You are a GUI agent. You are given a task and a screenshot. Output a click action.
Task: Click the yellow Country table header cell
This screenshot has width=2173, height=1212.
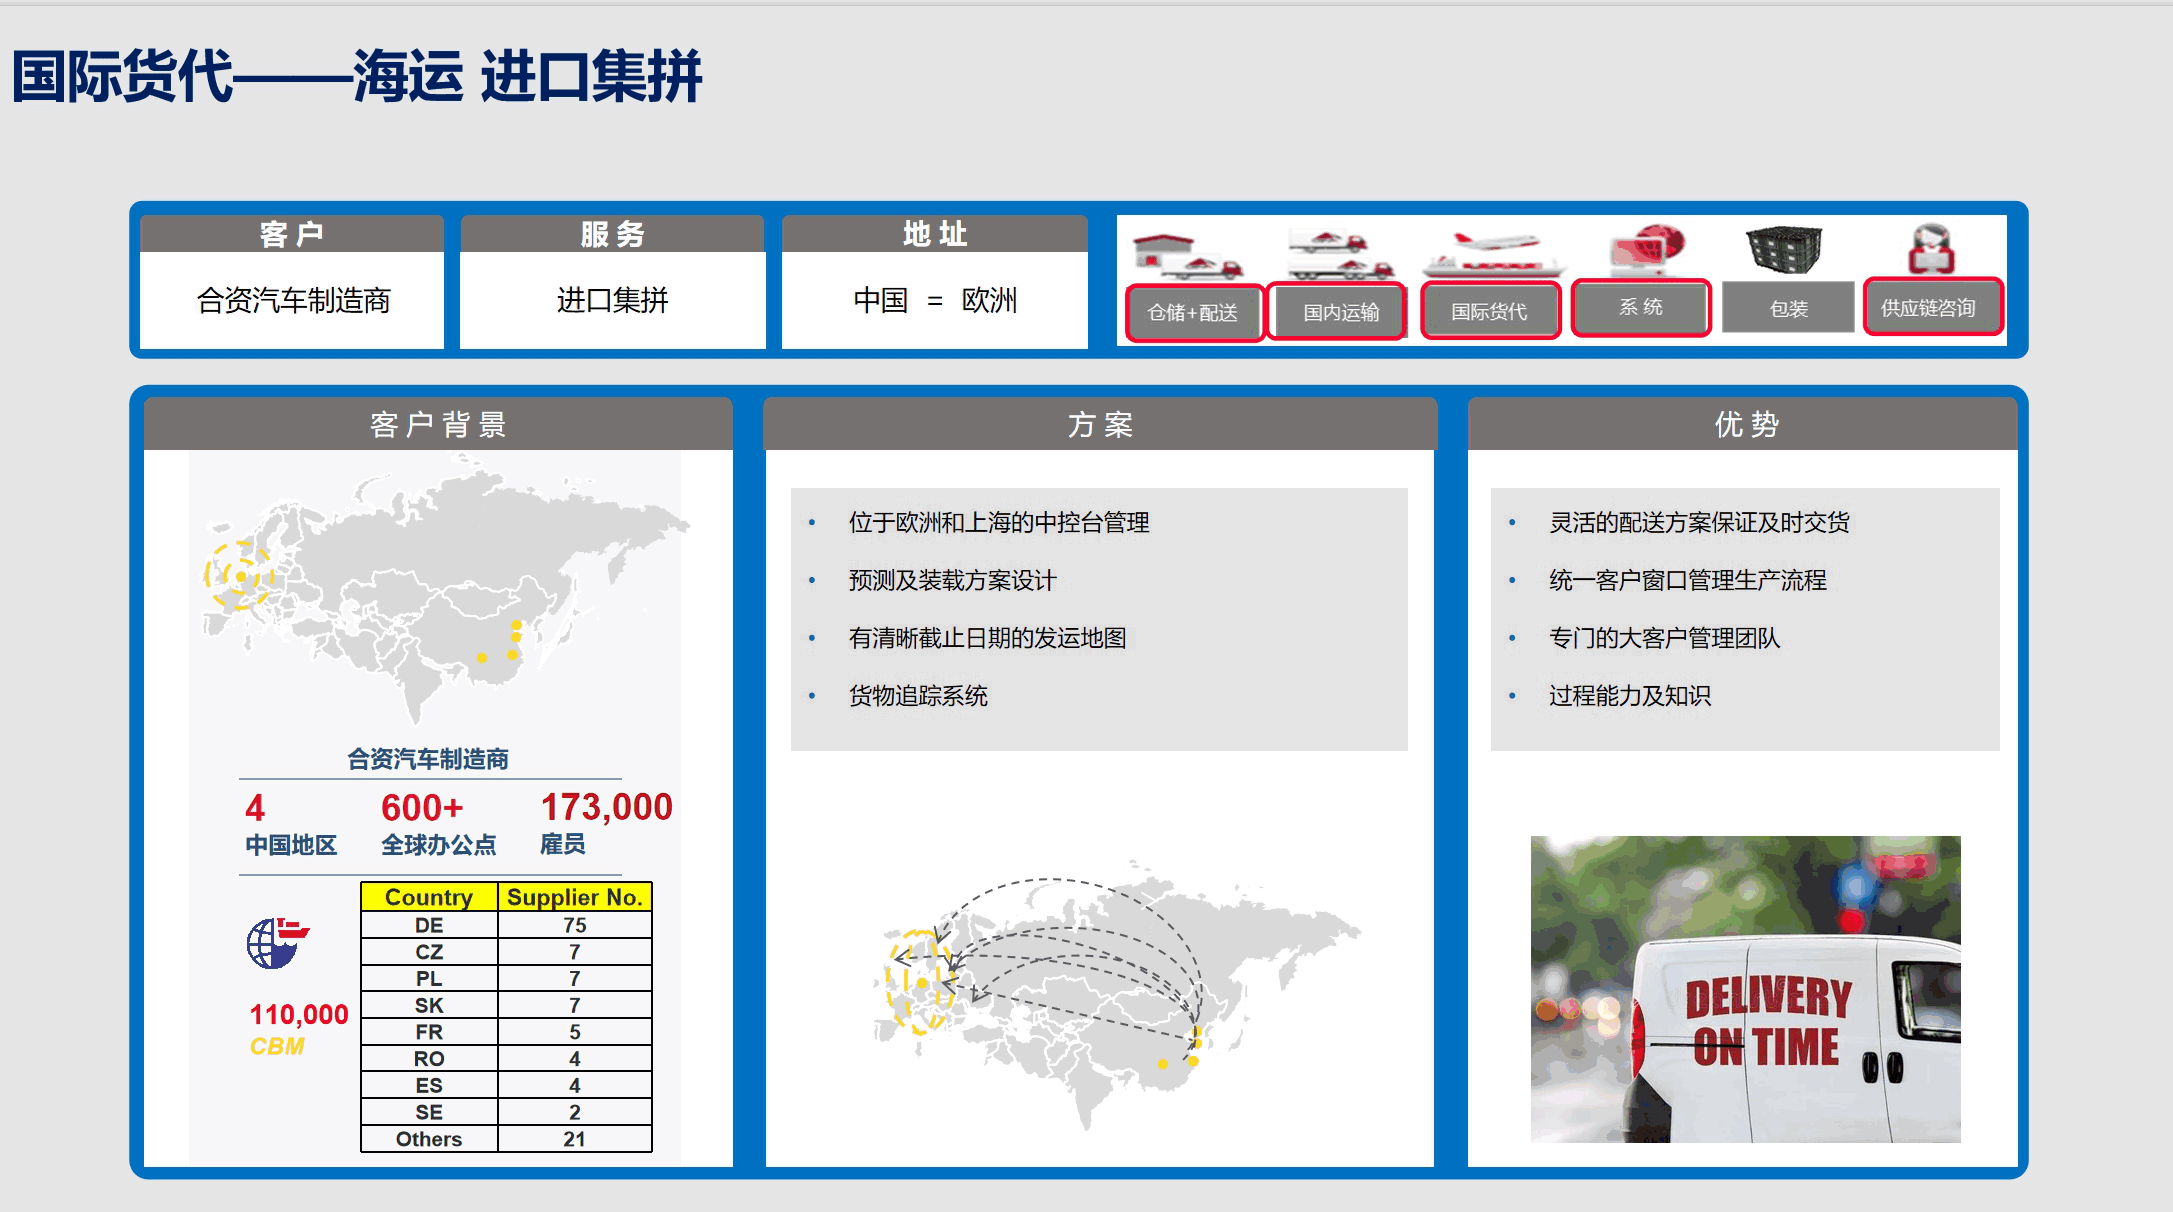[x=429, y=897]
